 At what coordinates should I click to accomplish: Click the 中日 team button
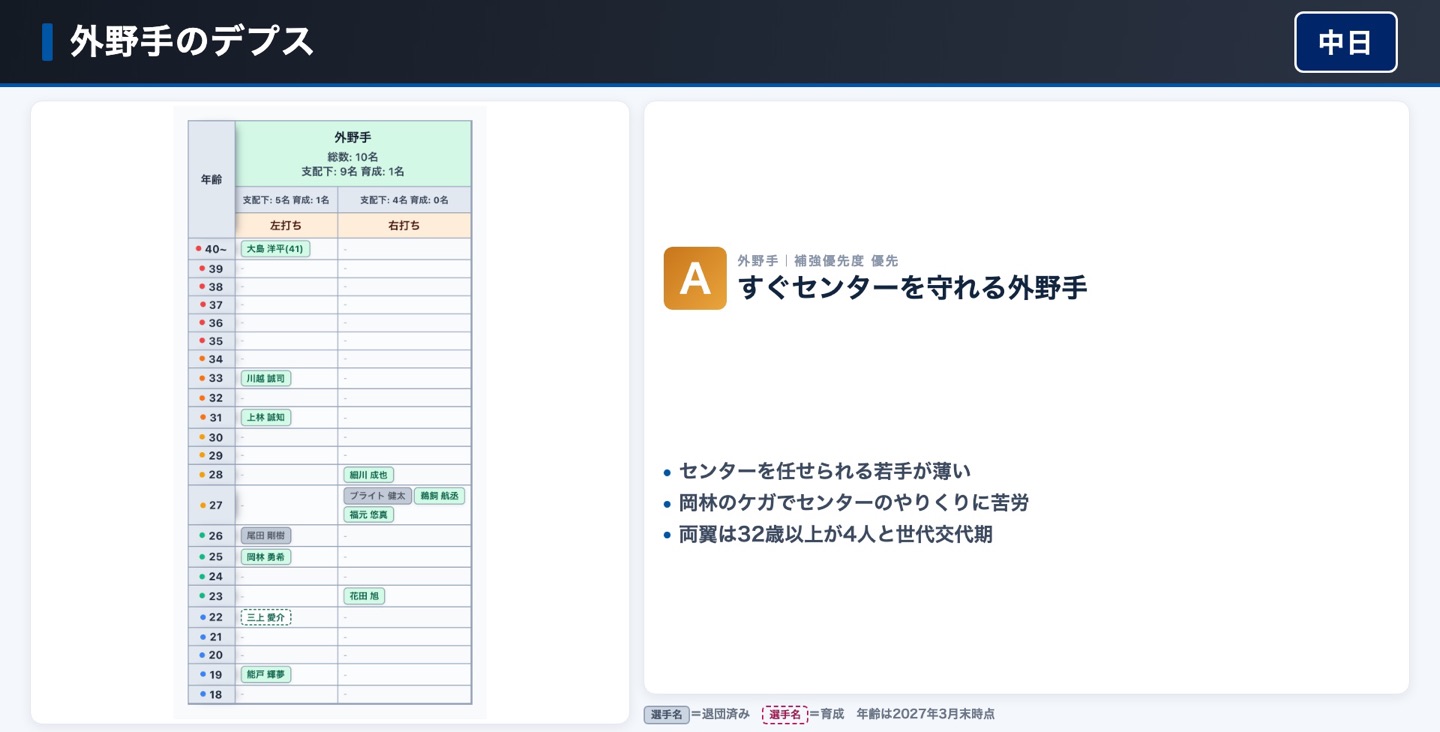pos(1345,42)
